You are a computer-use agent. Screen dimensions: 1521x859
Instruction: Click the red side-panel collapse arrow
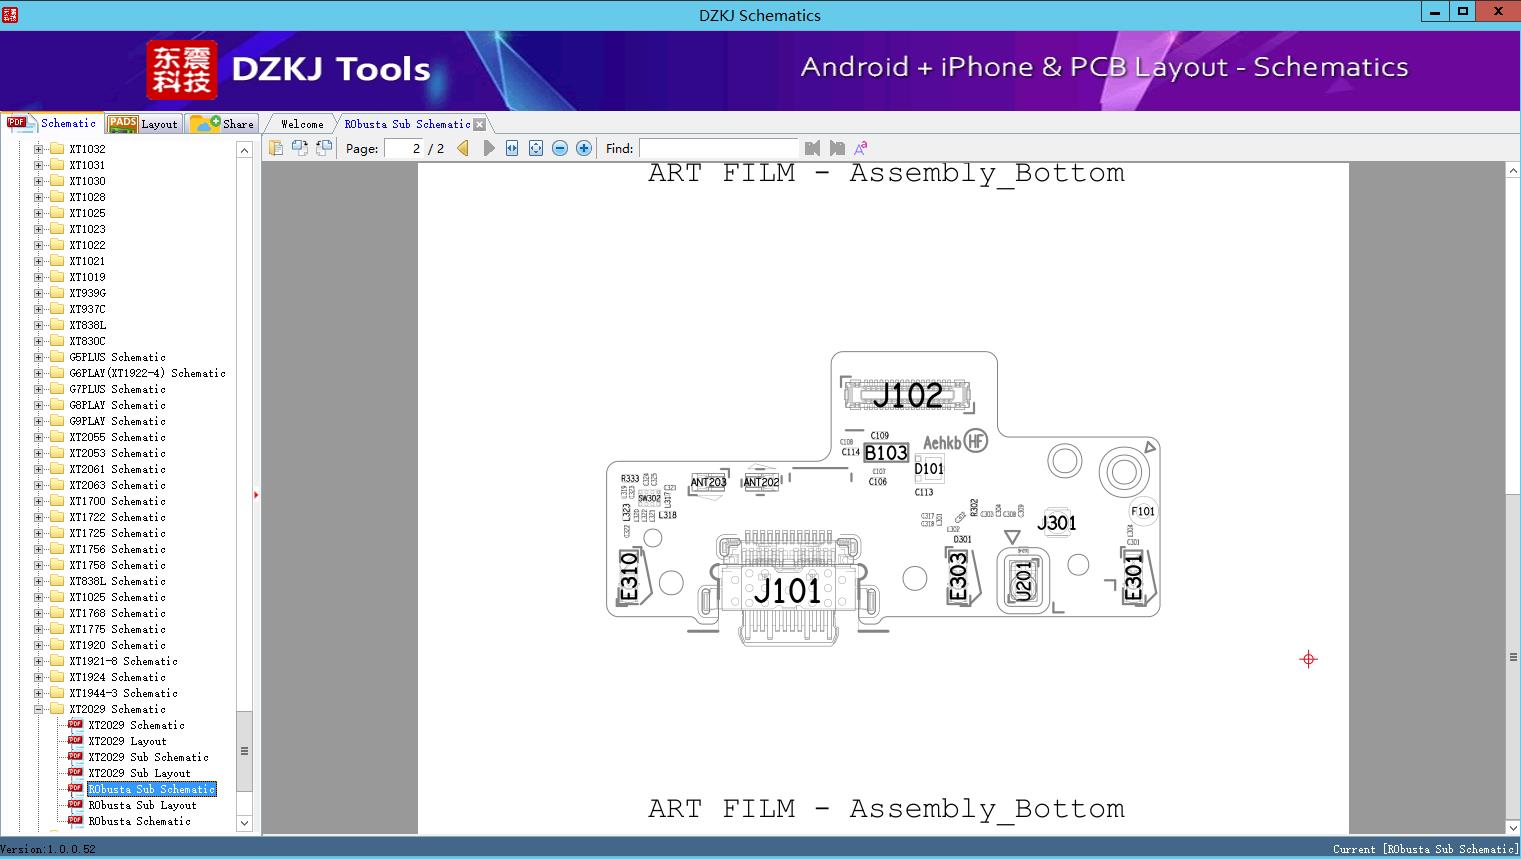coord(256,495)
